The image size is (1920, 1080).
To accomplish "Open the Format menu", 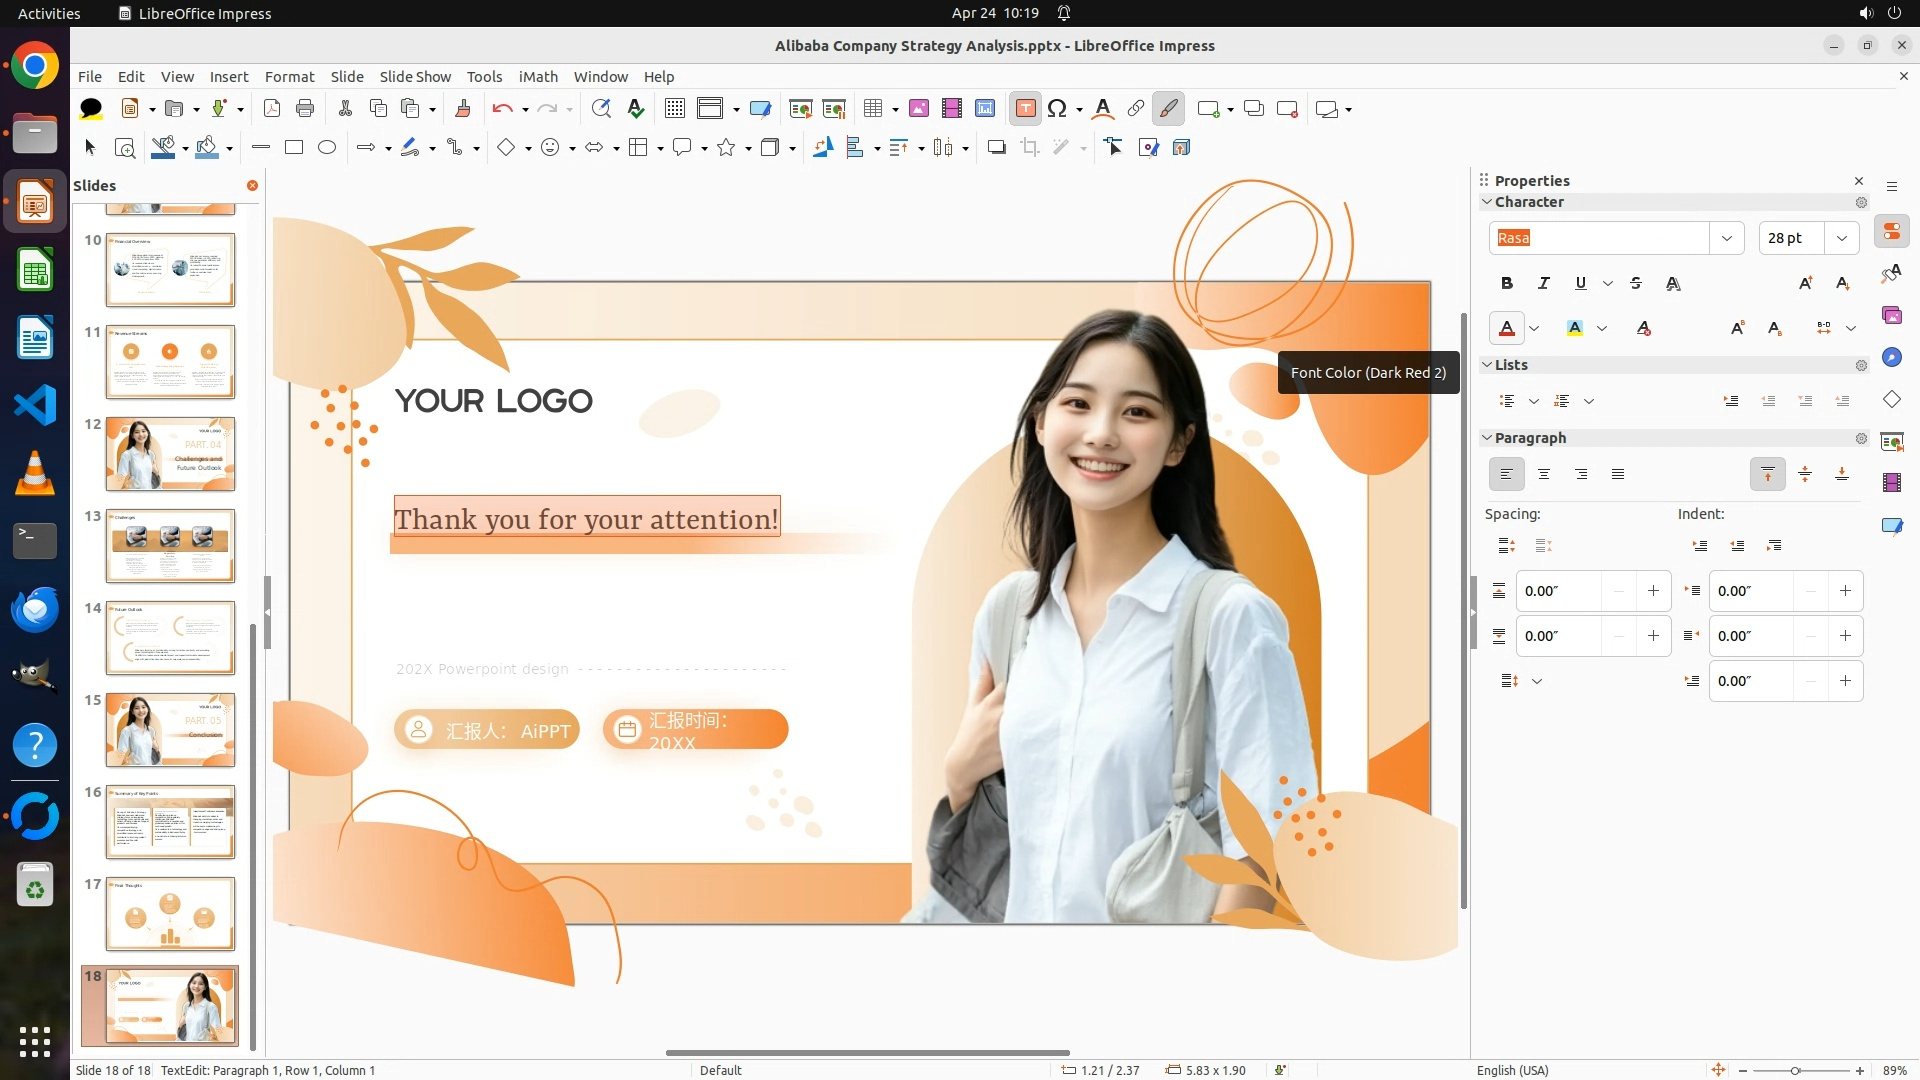I will [289, 77].
